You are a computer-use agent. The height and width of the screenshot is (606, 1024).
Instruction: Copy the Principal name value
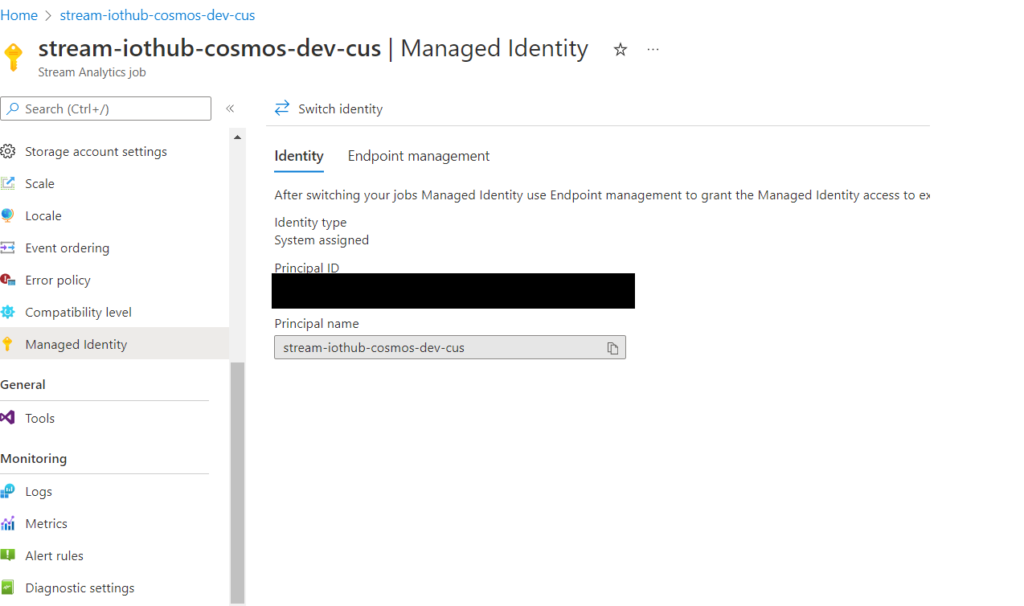(613, 348)
